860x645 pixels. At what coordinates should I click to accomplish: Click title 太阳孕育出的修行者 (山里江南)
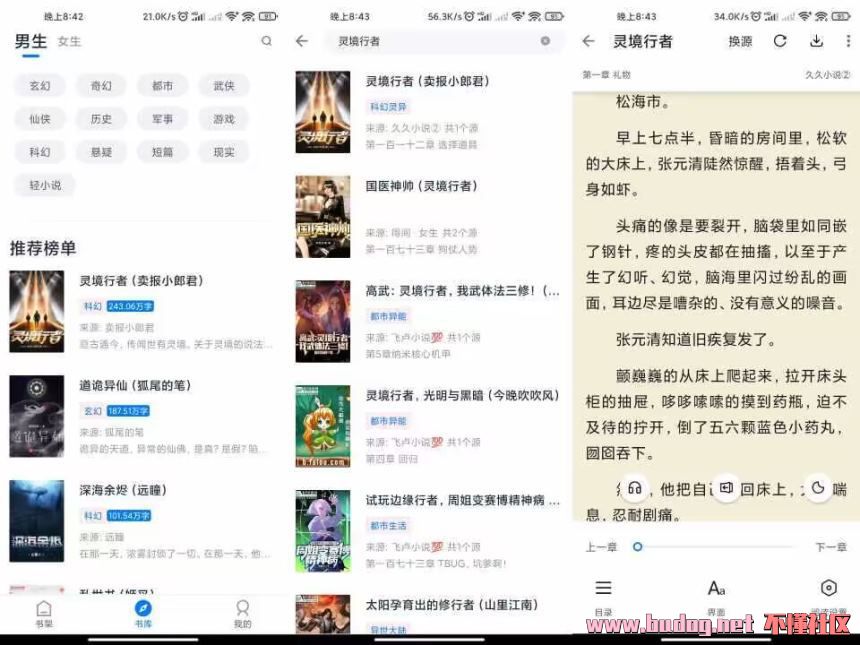tap(452, 605)
